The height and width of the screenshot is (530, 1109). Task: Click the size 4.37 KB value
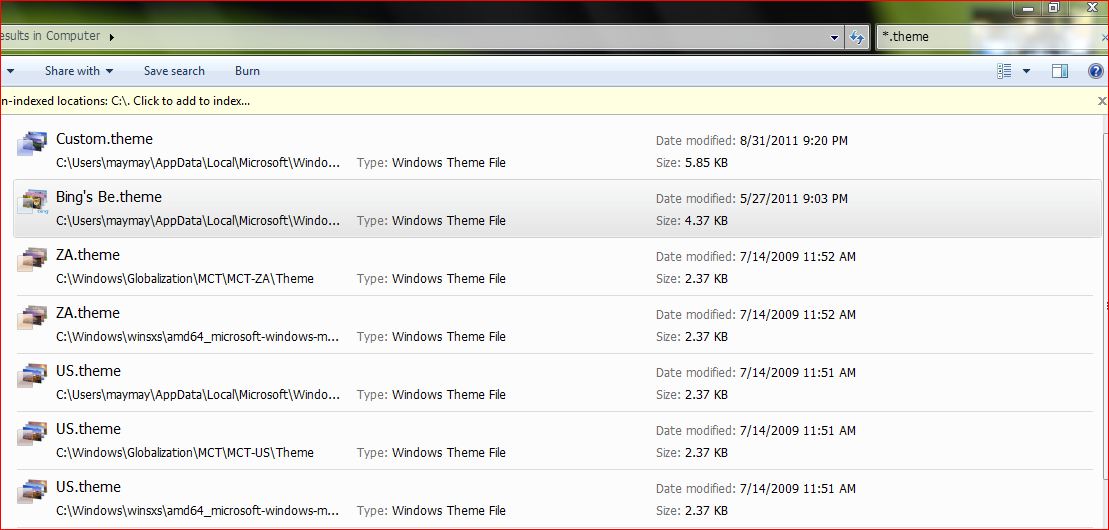click(x=707, y=221)
